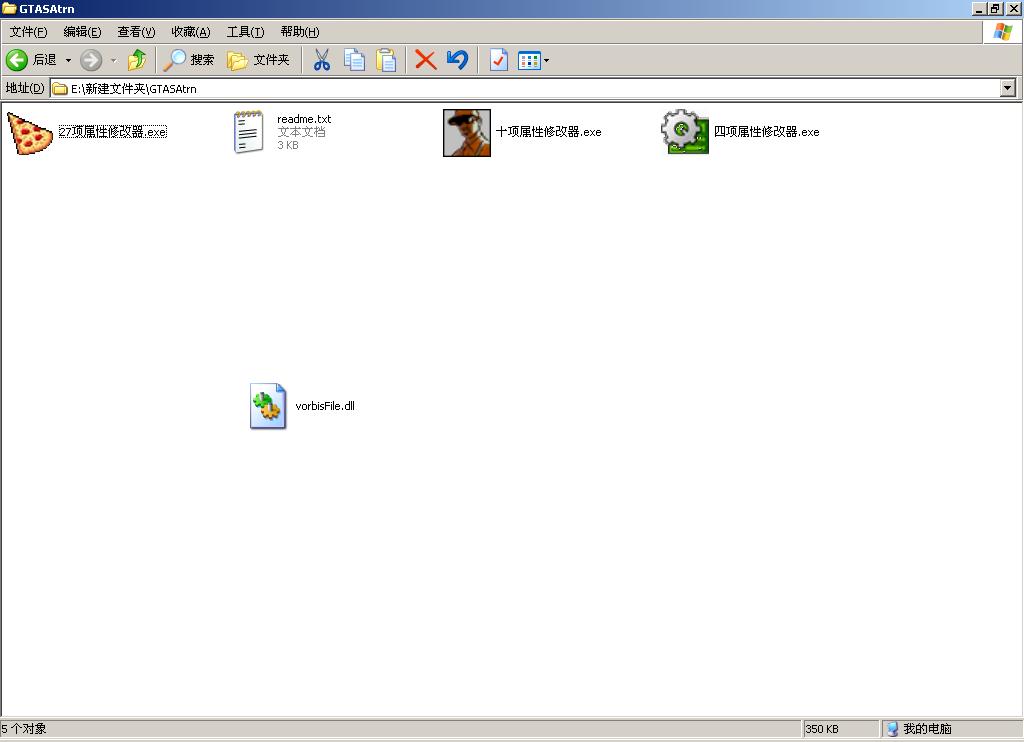Open the Search (搜索) magnifier button
Image resolution: width=1024 pixels, height=742 pixels.
(x=188, y=60)
